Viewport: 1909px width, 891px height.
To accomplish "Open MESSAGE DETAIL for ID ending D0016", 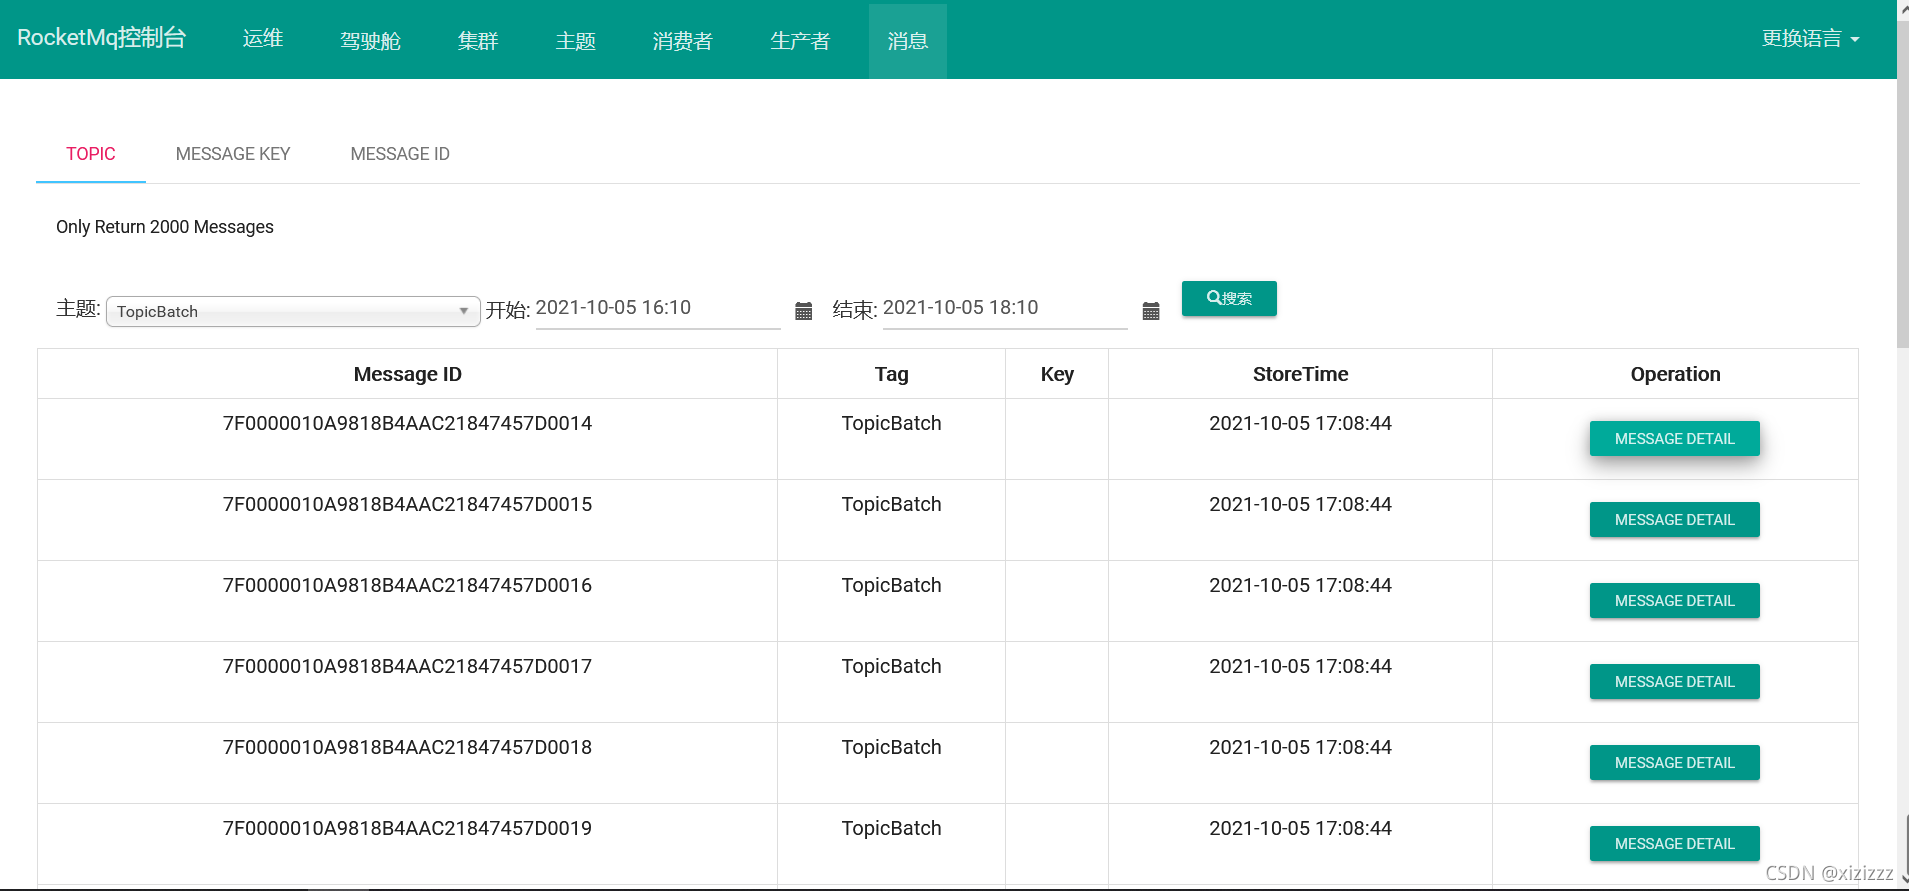I will (1675, 601).
